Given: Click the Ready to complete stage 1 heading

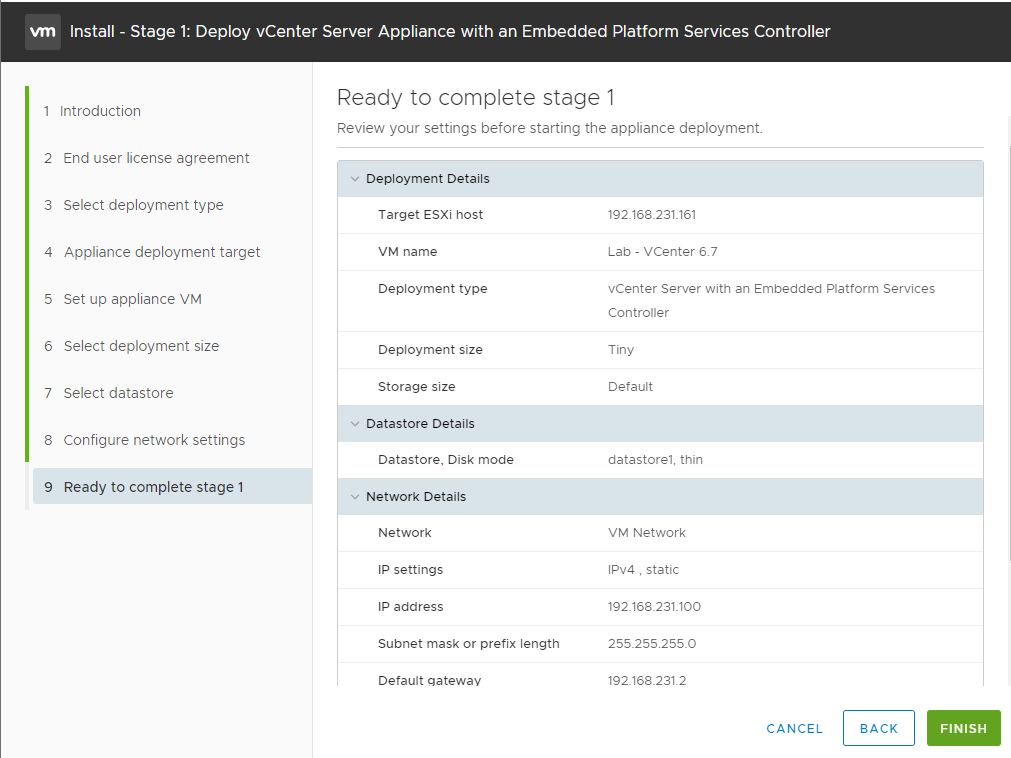Looking at the screenshot, I should pos(476,97).
